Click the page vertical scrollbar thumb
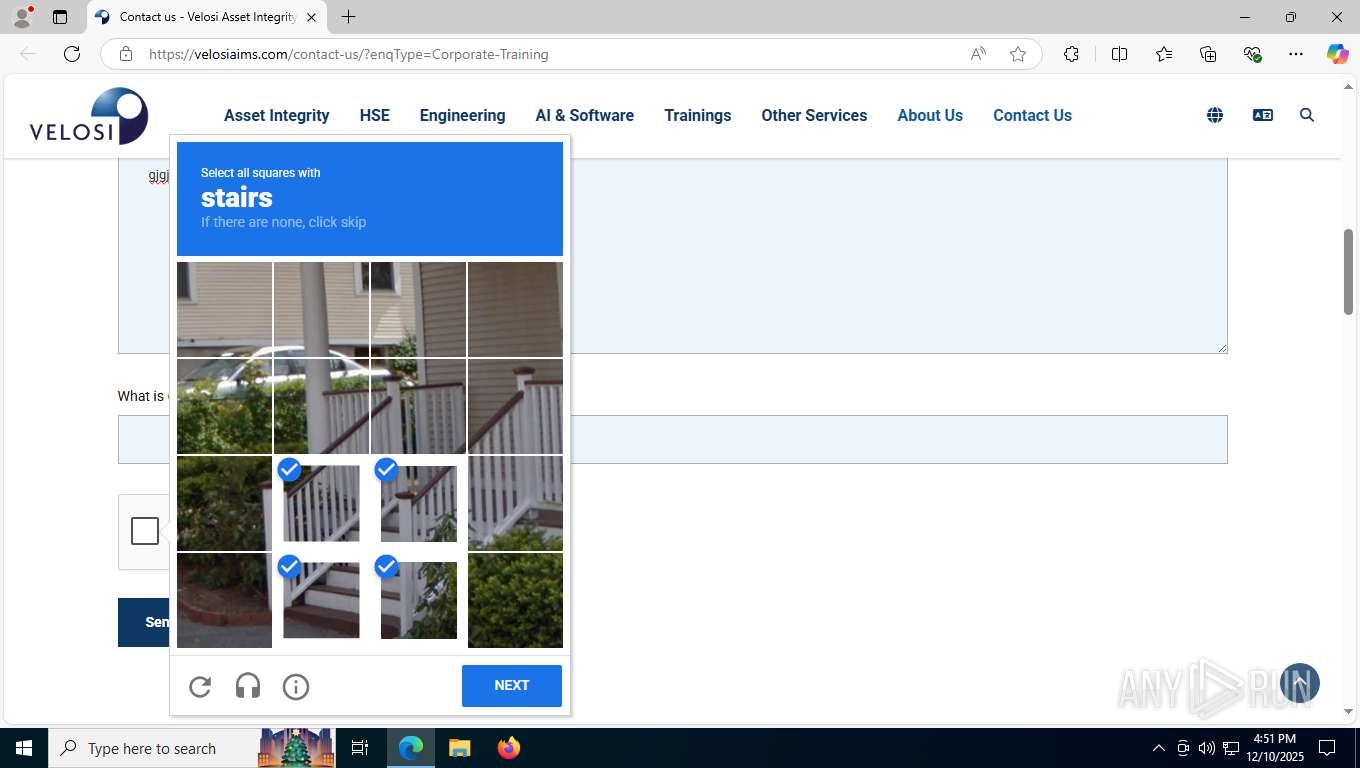1360x768 pixels. [x=1348, y=272]
